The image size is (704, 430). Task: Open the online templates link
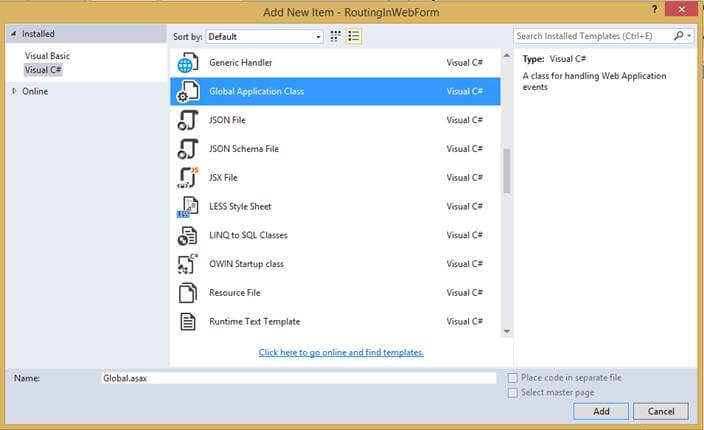(341, 352)
